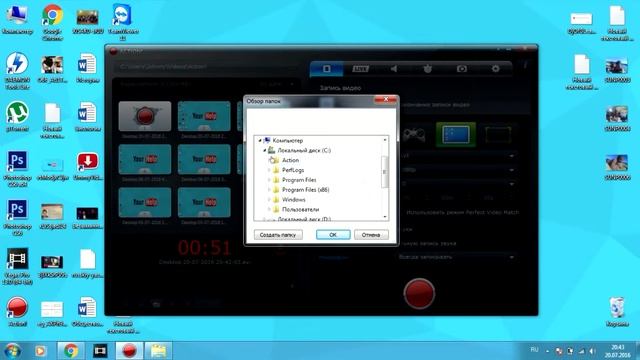Open the Action! desktop shortcut

tap(17, 311)
